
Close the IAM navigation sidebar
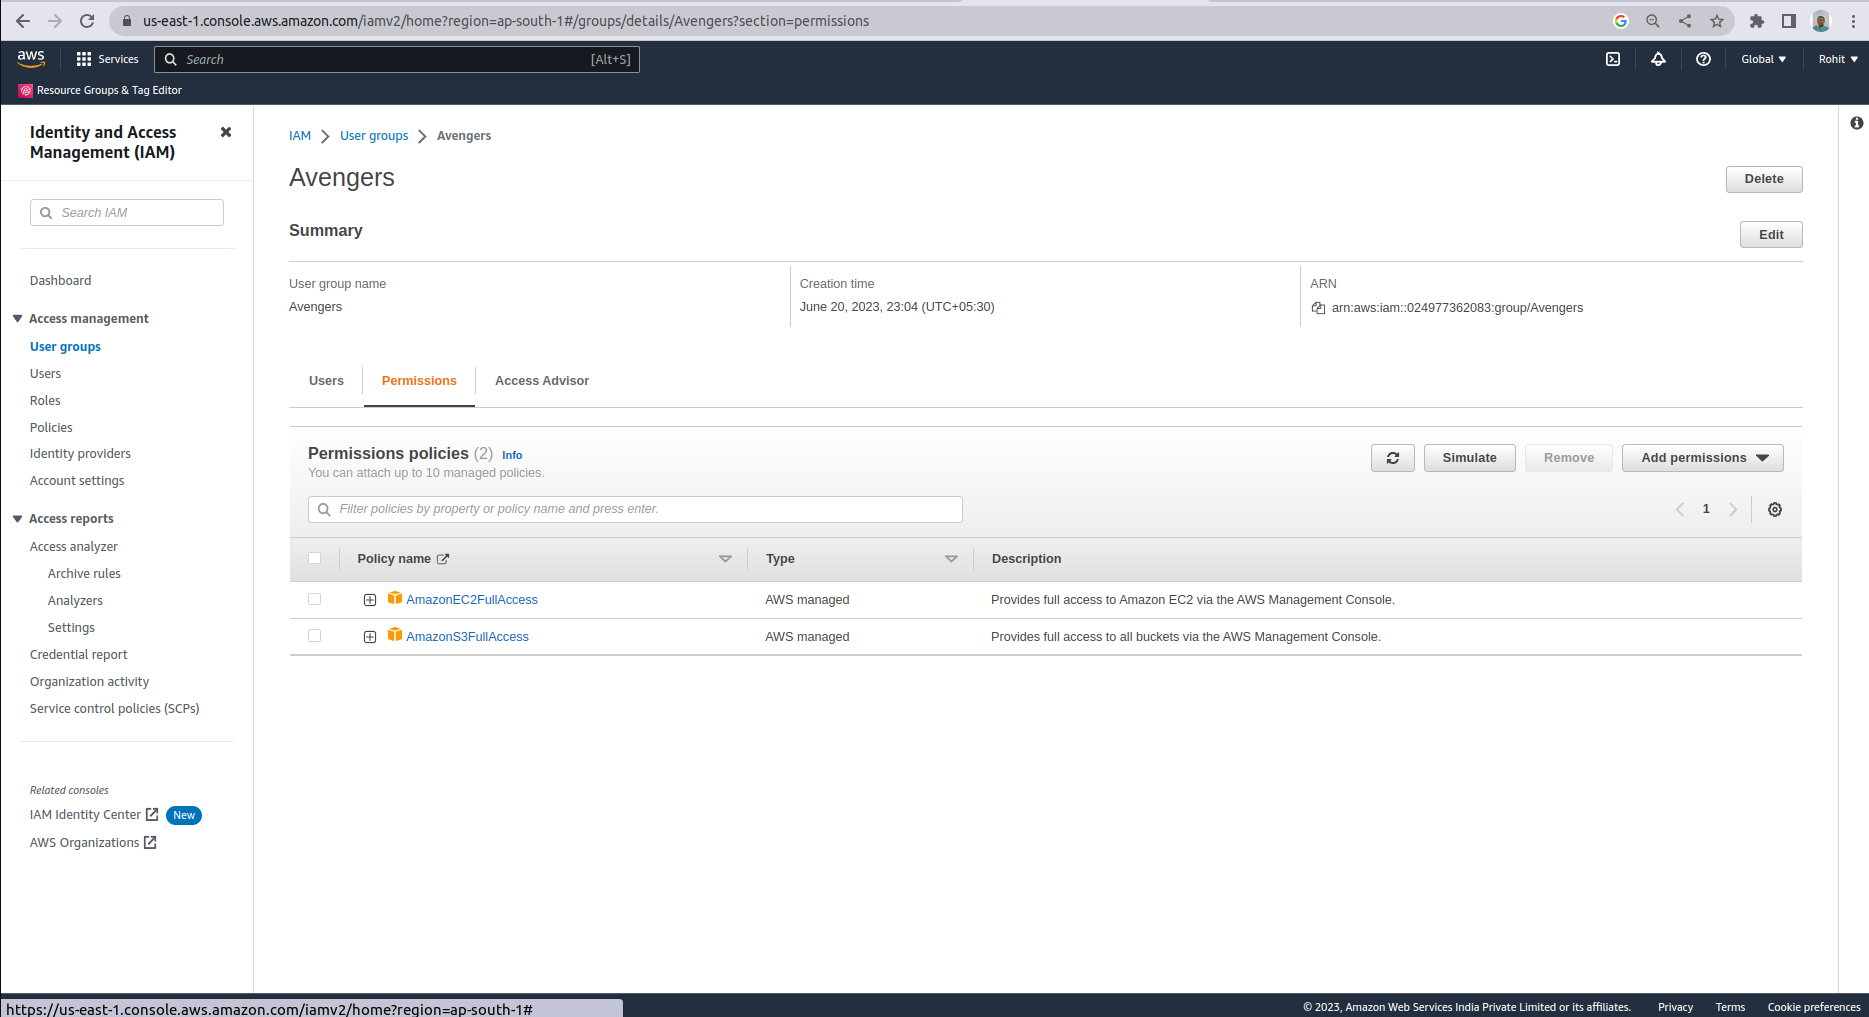(226, 132)
